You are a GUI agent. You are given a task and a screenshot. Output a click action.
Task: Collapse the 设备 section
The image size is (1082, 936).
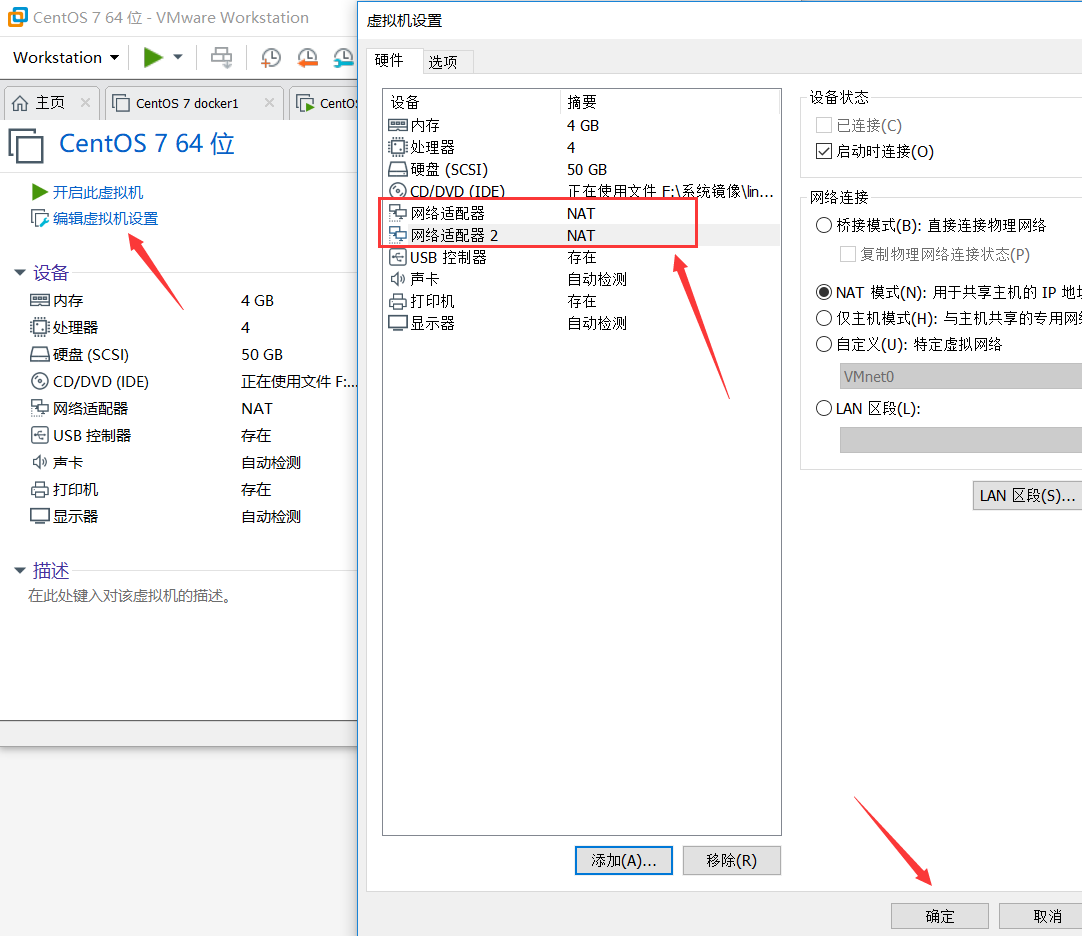click(x=20, y=273)
